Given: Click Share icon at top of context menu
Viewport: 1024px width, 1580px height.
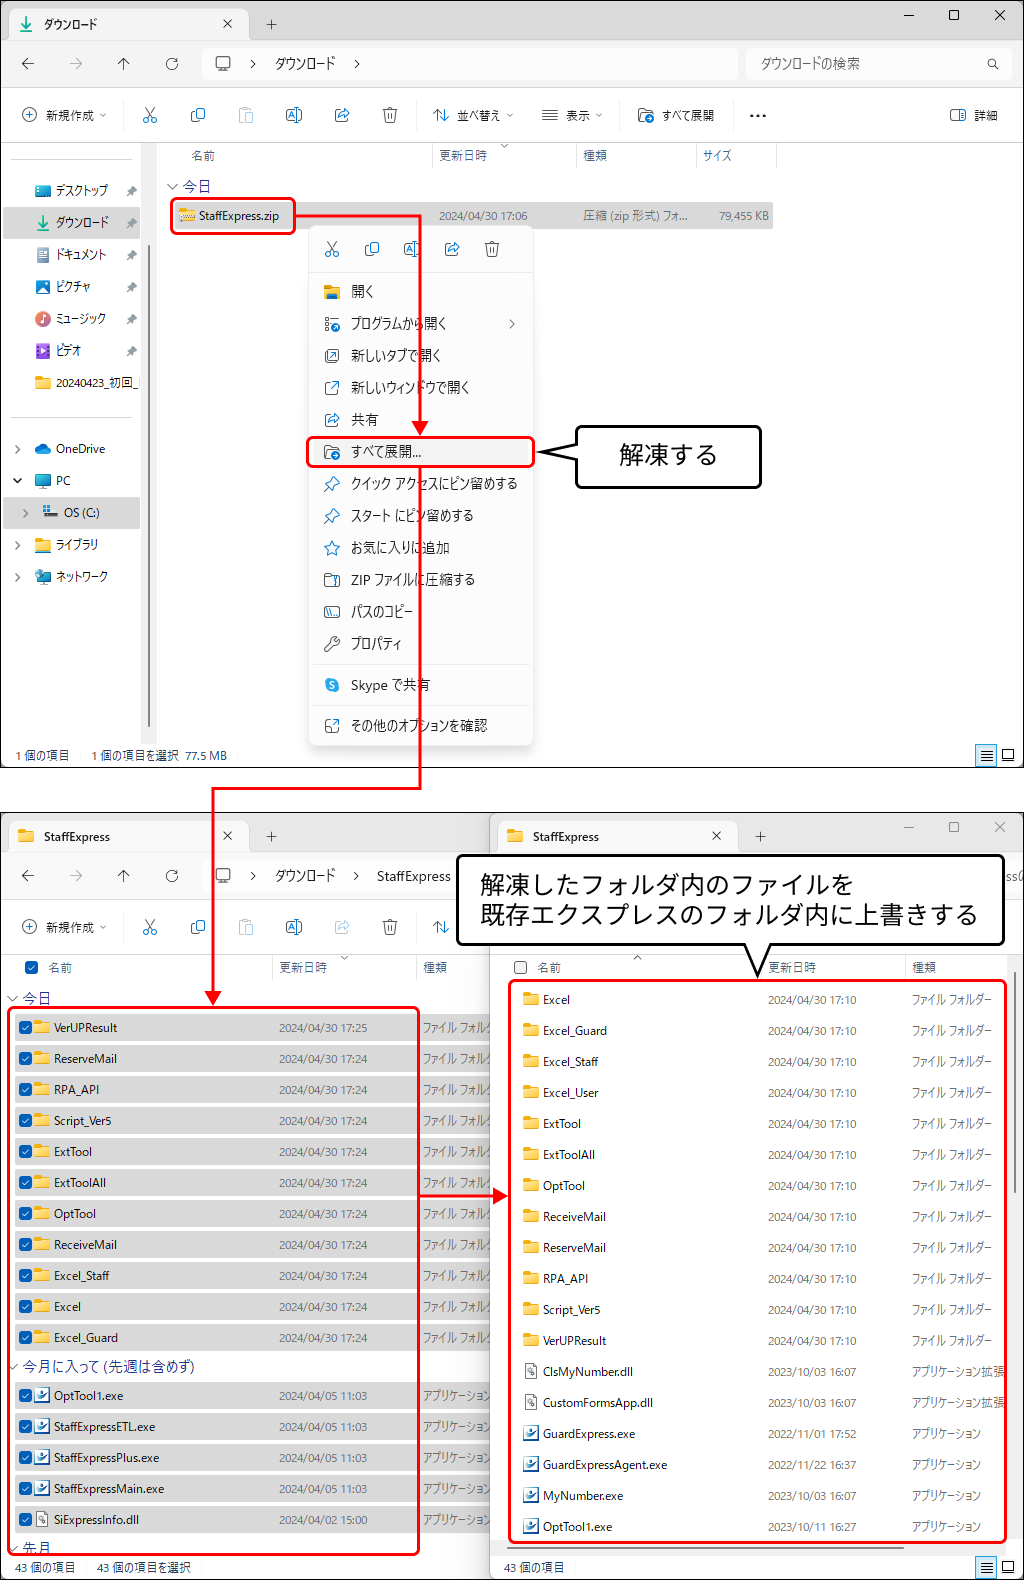Looking at the screenshot, I should point(452,249).
